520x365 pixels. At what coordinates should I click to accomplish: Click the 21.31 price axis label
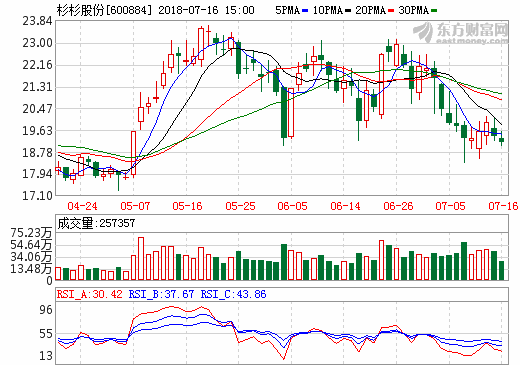pyautogui.click(x=37, y=87)
